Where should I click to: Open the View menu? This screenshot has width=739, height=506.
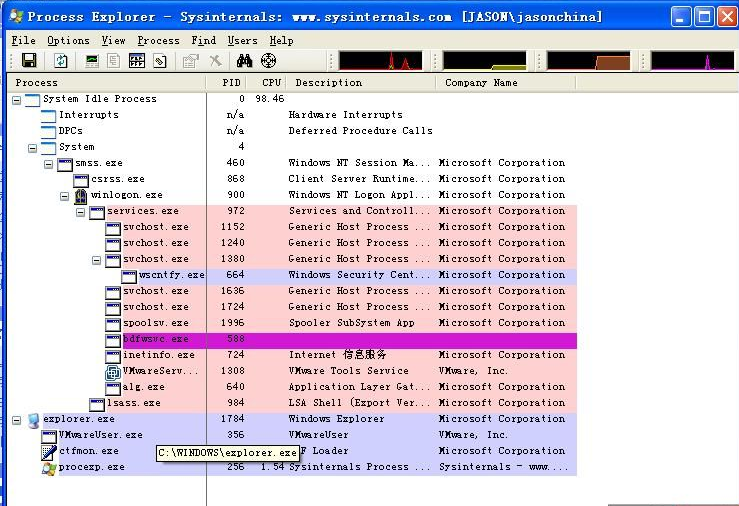pyautogui.click(x=114, y=41)
